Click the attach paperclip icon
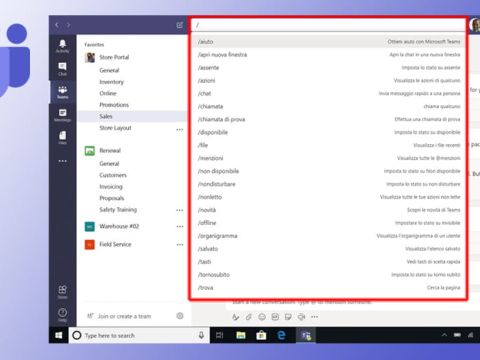This screenshot has height=360, width=480. tap(249, 317)
